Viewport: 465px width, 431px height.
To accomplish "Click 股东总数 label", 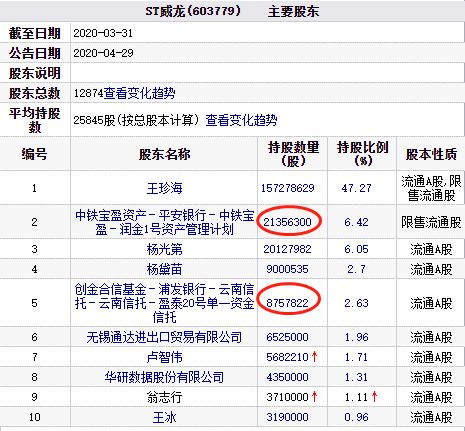I will (35, 93).
